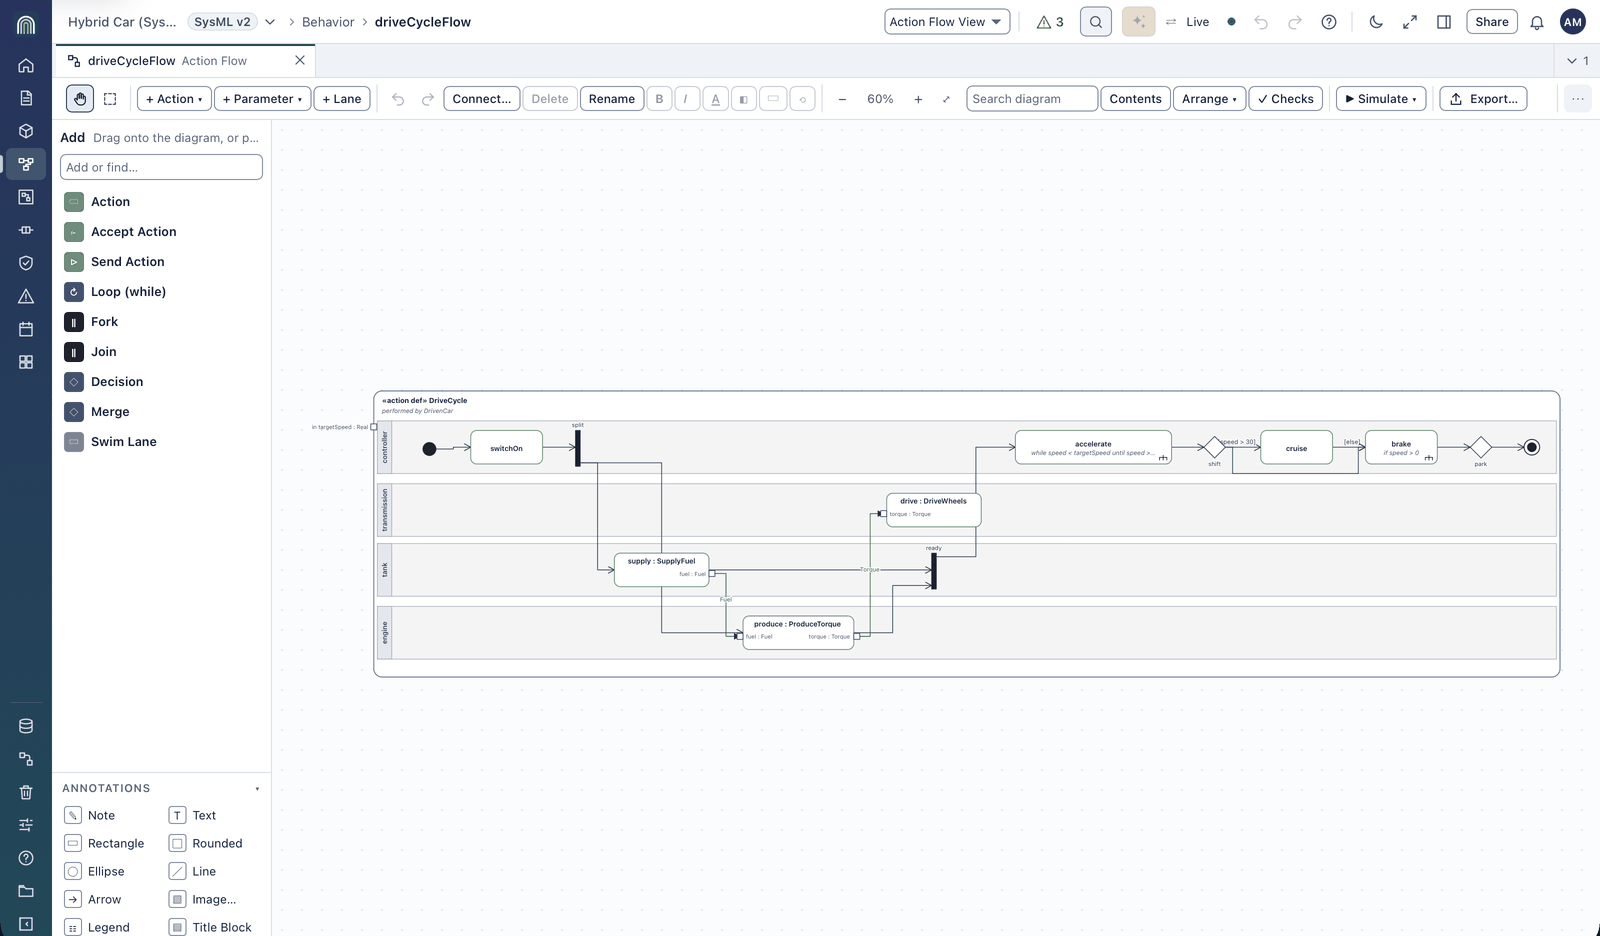Image resolution: width=1600 pixels, height=936 pixels.
Task: Expand the project chevron next to SysML v2
Action: pos(270,22)
